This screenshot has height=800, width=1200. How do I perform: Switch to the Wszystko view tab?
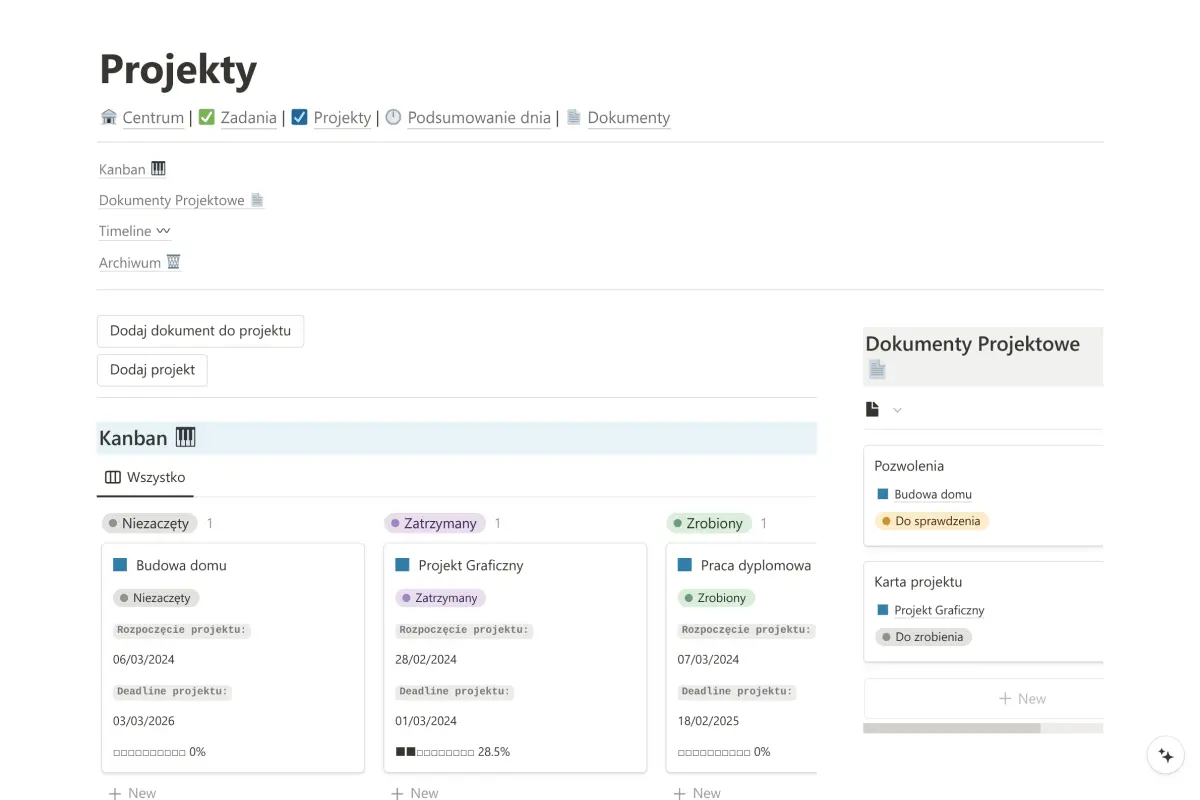point(144,478)
